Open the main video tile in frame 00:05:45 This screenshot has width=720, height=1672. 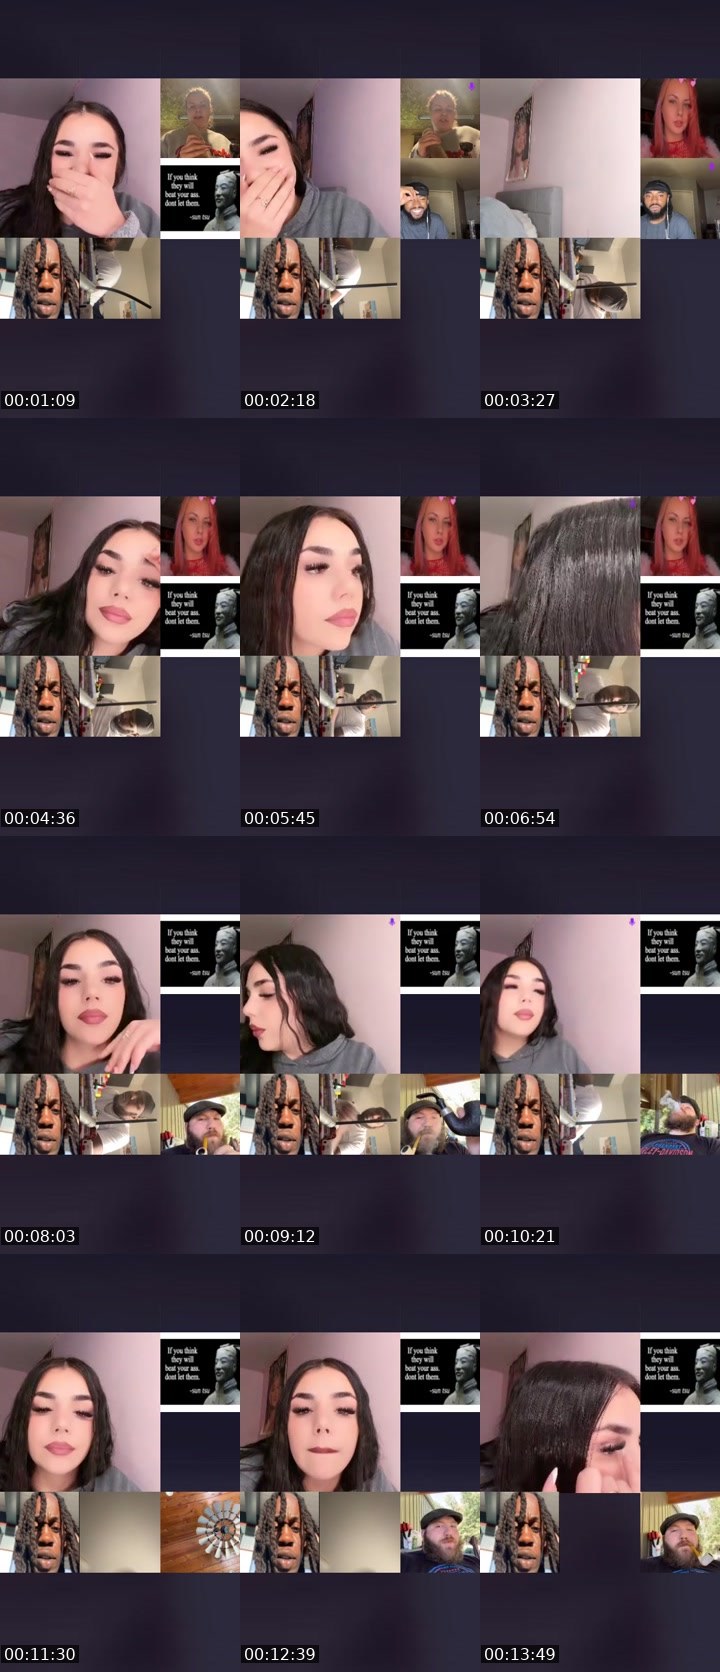click(320, 576)
